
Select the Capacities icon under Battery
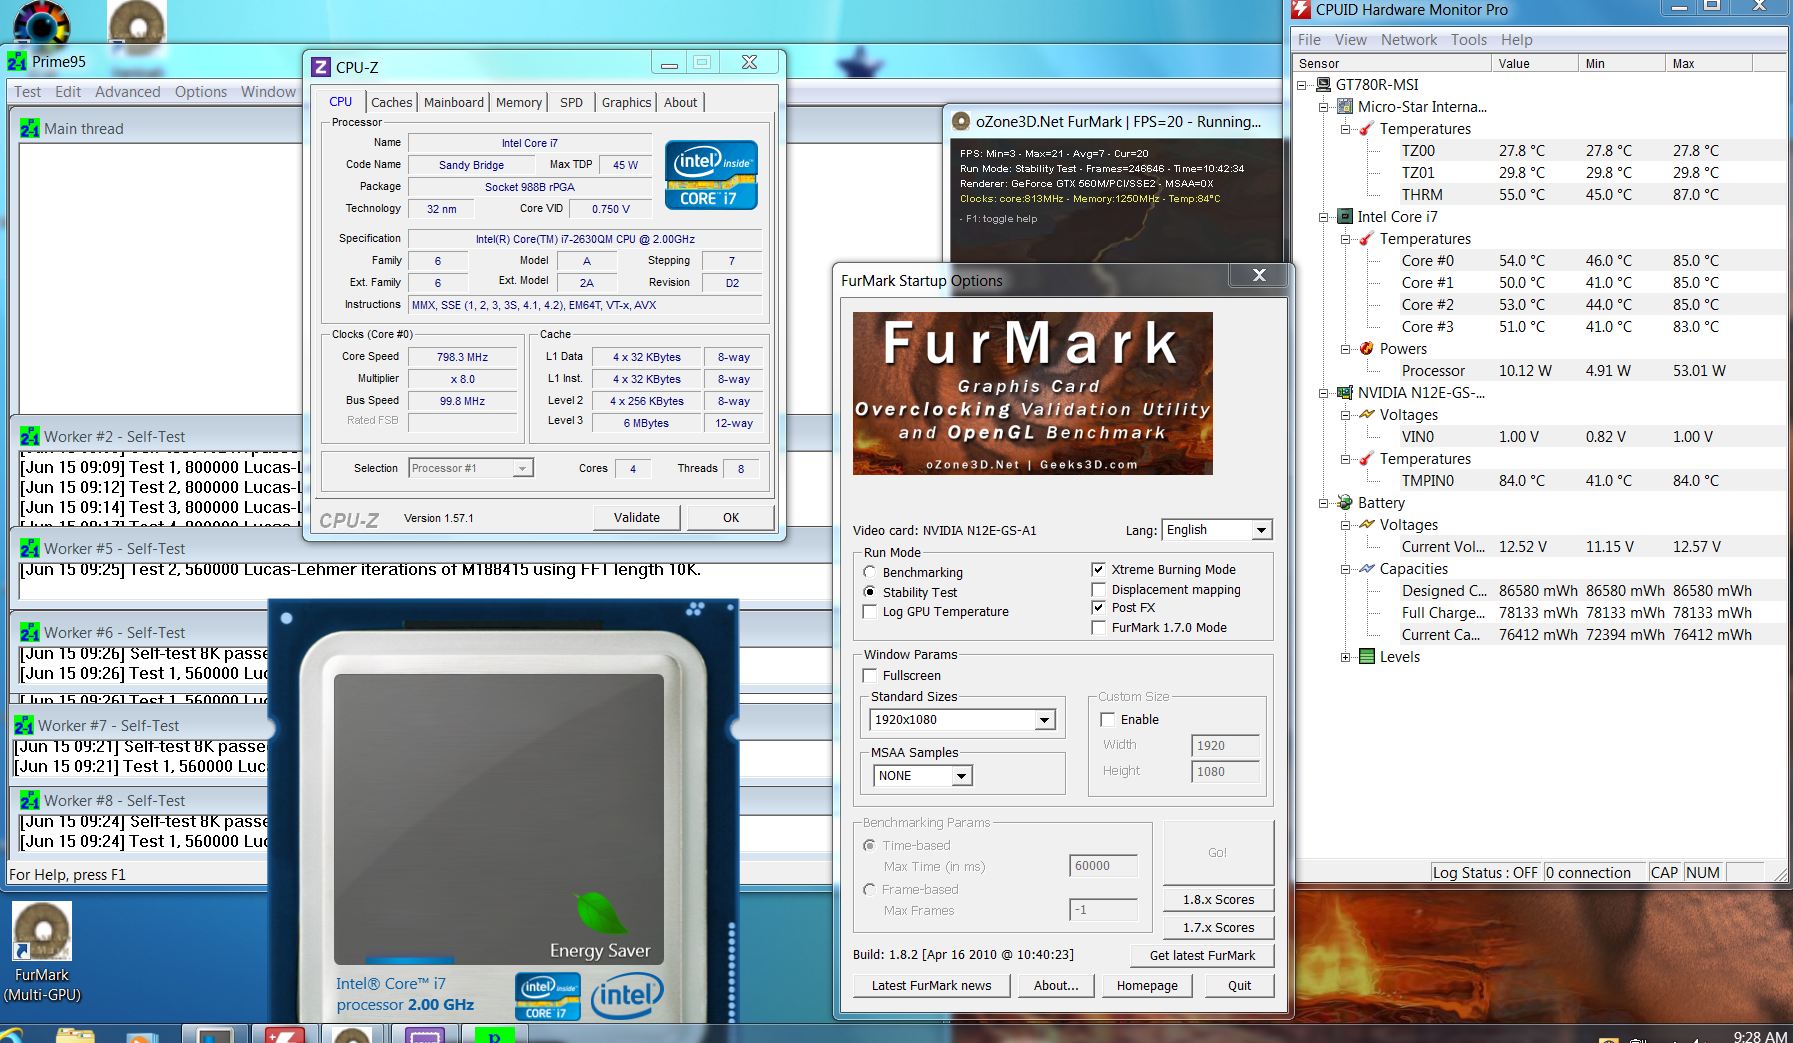(x=1367, y=569)
